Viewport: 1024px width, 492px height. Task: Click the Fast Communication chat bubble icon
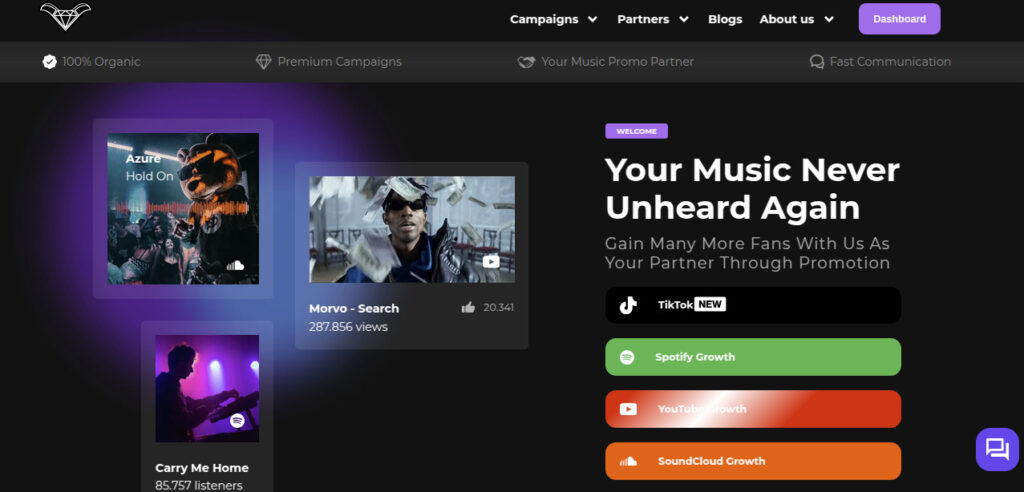(816, 62)
